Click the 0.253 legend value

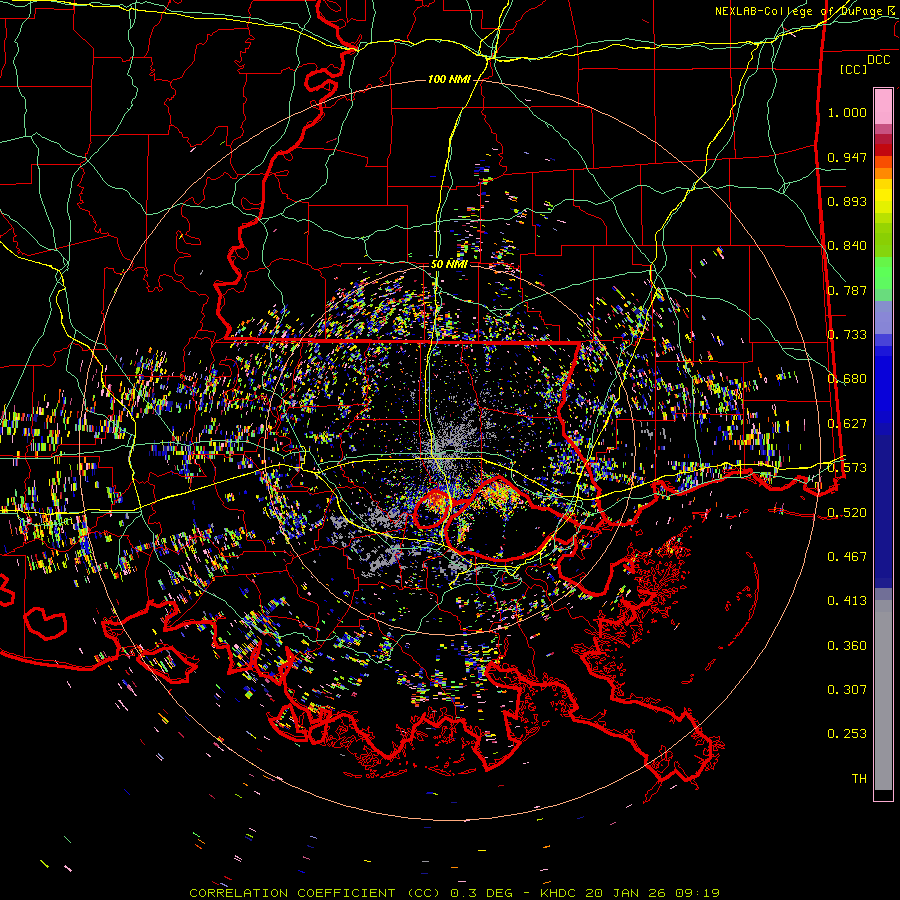[x=847, y=734]
